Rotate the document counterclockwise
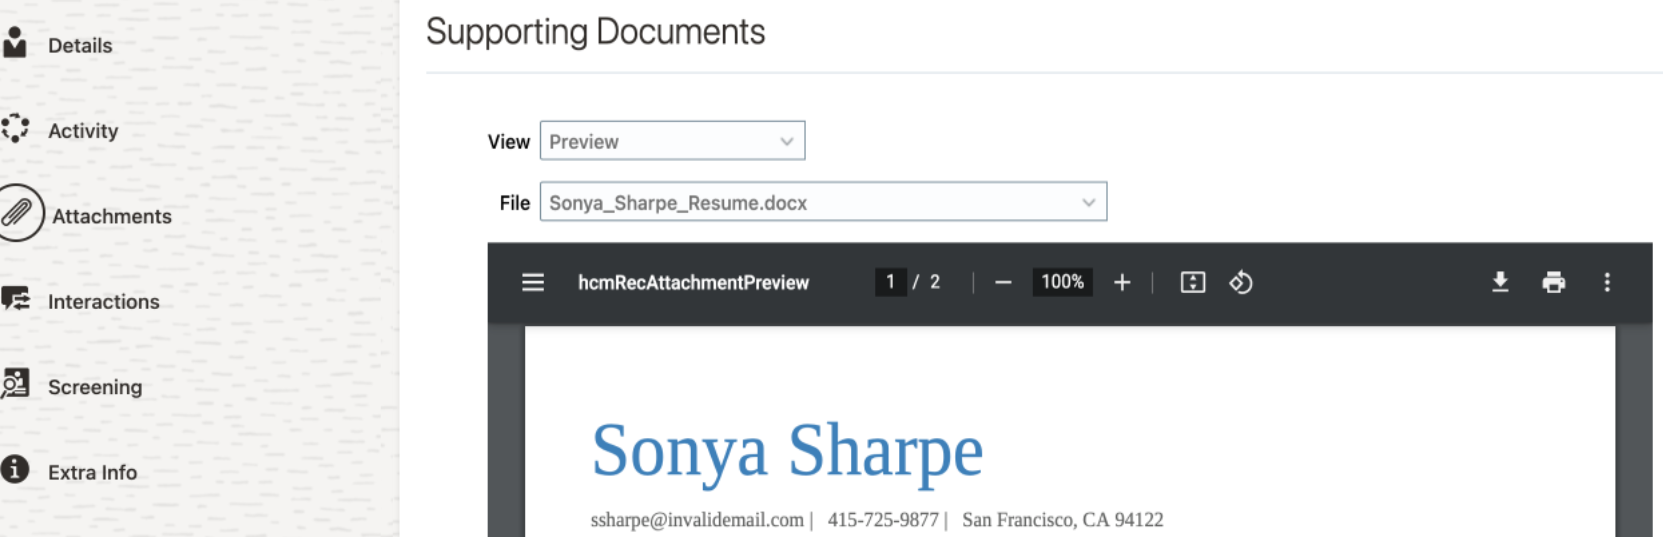The height and width of the screenshot is (537, 1663). coord(1241,283)
